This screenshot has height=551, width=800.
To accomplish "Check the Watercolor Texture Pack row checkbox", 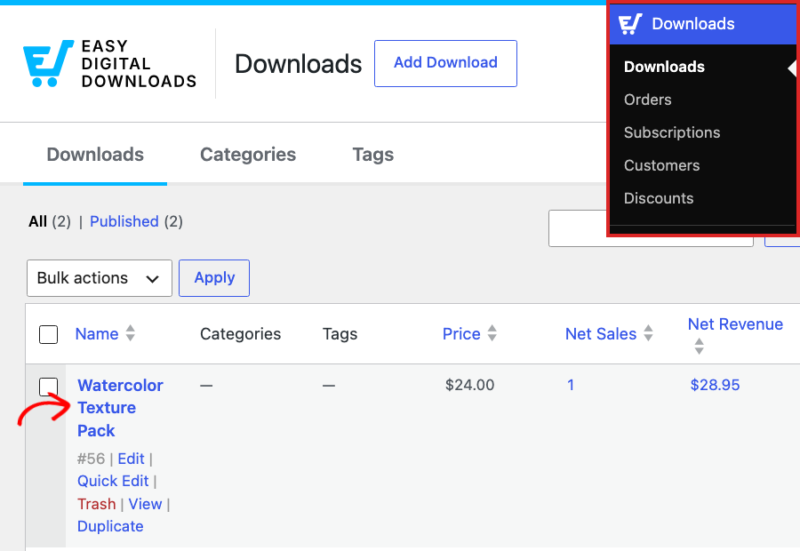I will 48,387.
